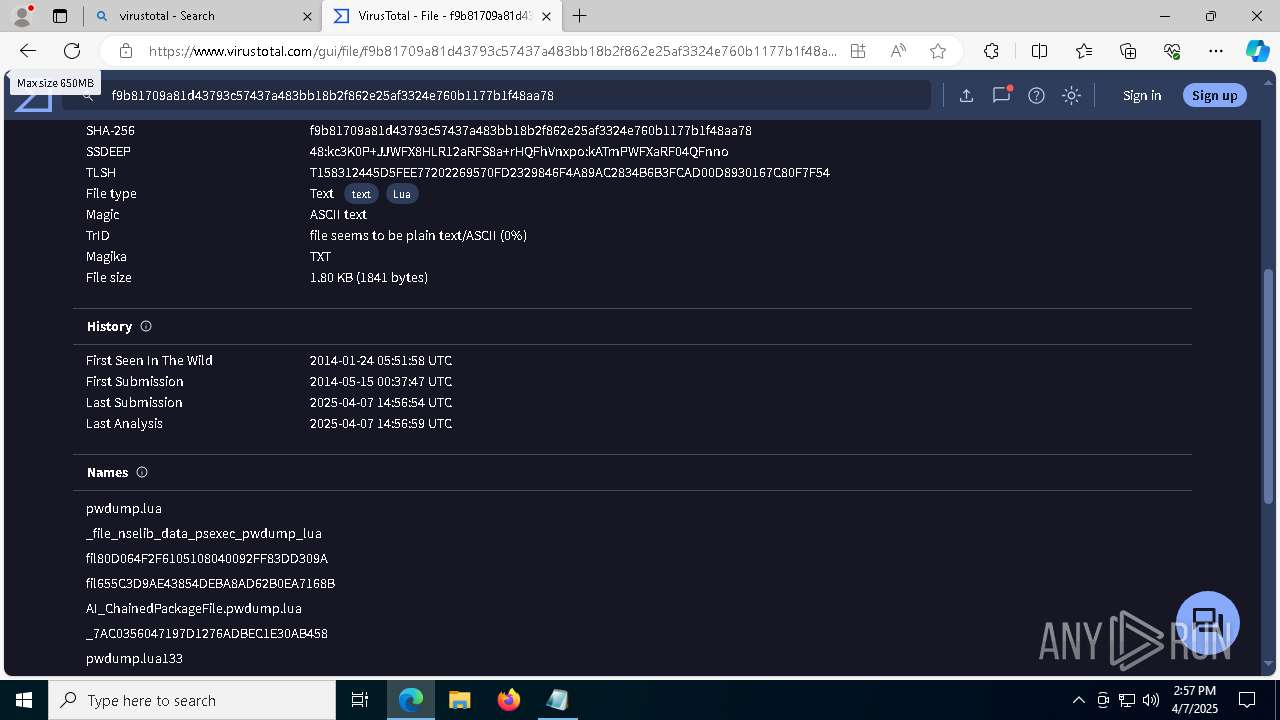Viewport: 1280px width, 720px height.
Task: Select Last Submission date value
Action: (381, 403)
